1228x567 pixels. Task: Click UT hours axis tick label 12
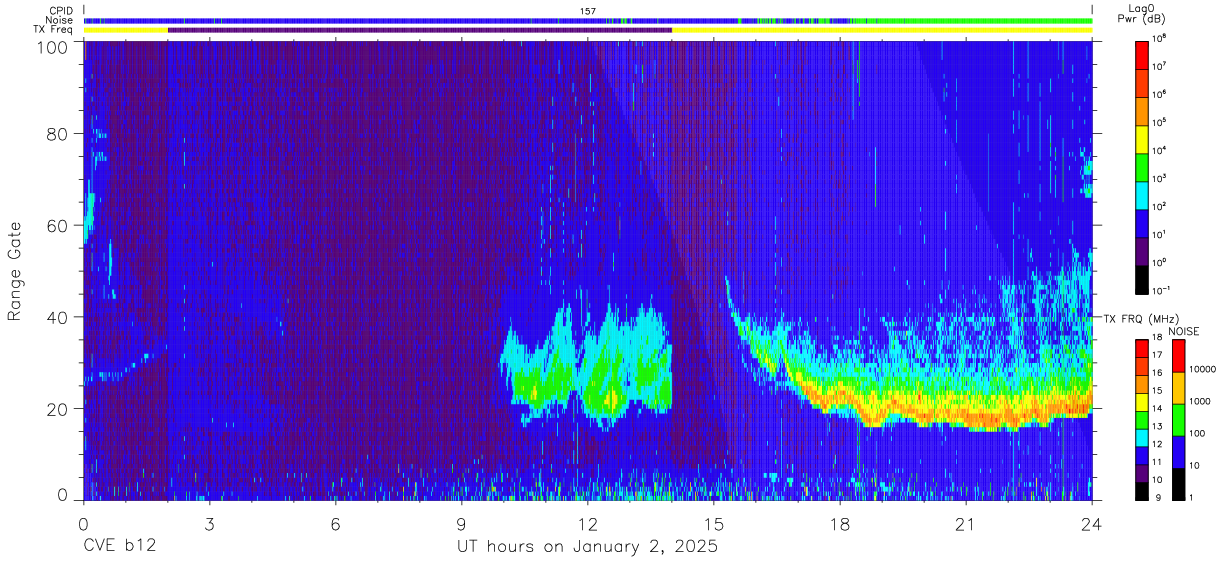click(x=588, y=524)
